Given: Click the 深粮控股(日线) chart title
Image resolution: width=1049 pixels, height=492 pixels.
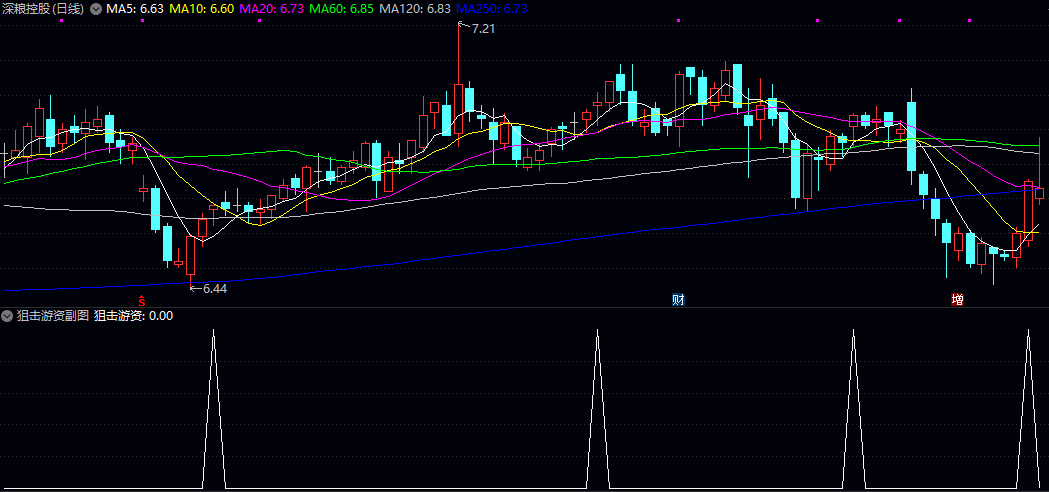Looking at the screenshot, I should point(43,9).
